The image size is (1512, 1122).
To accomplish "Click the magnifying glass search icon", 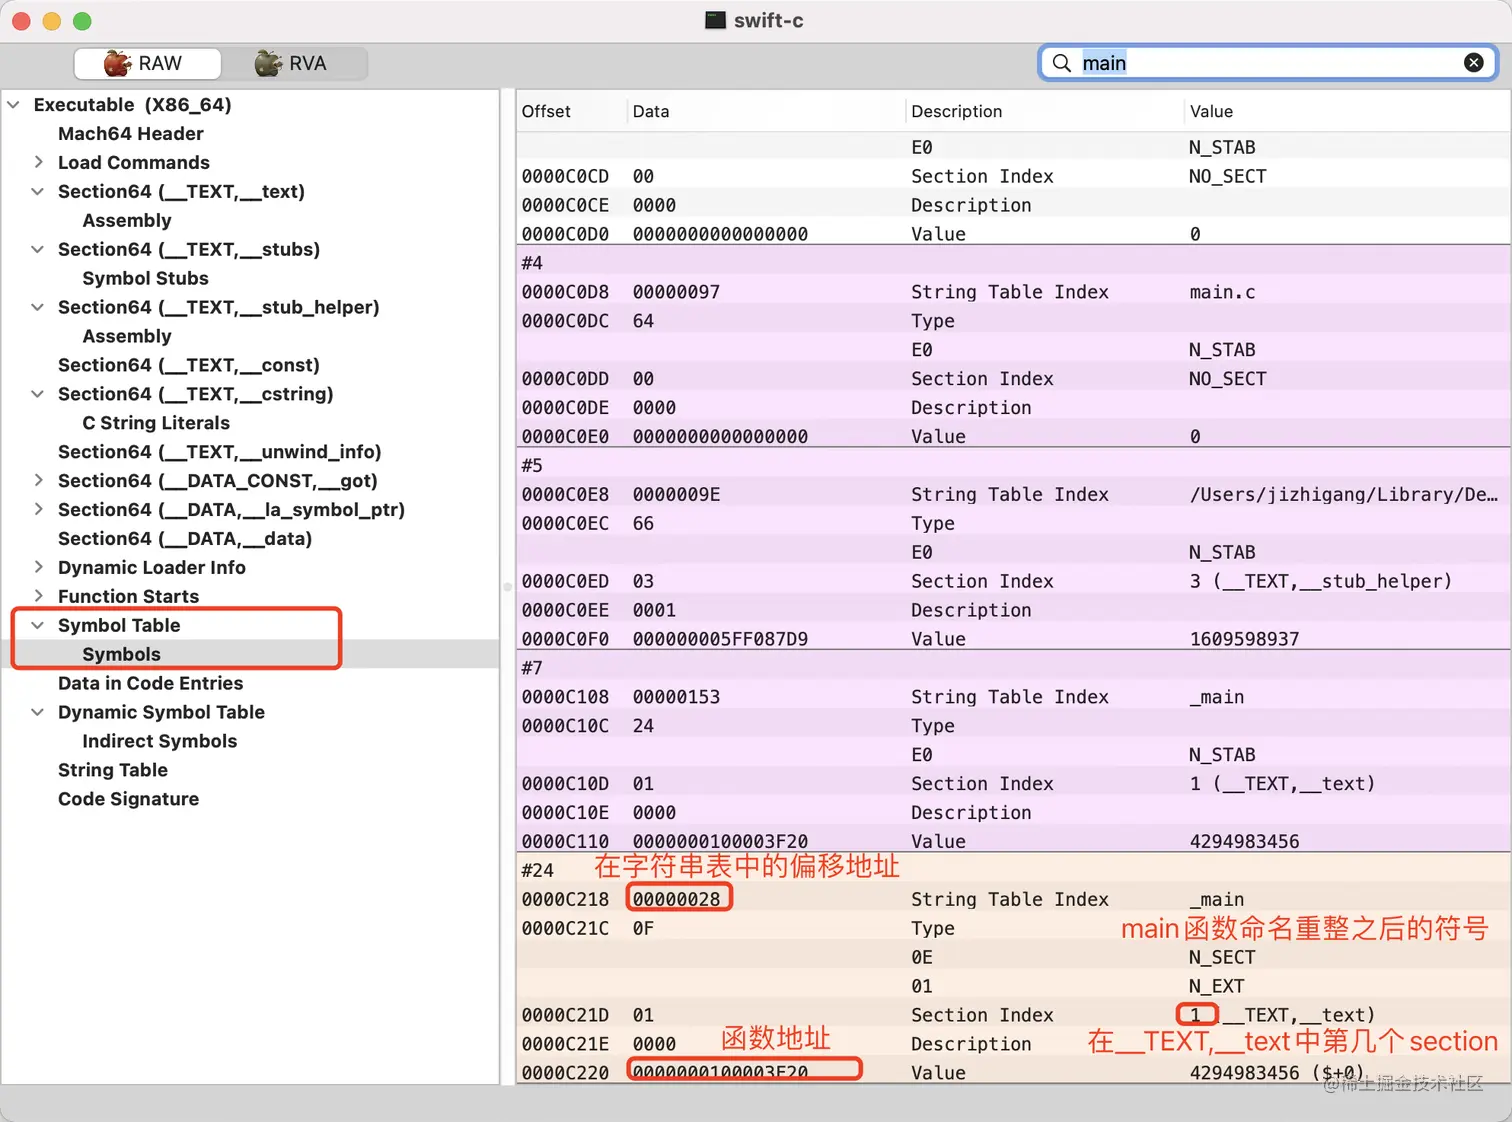I will tap(1061, 63).
